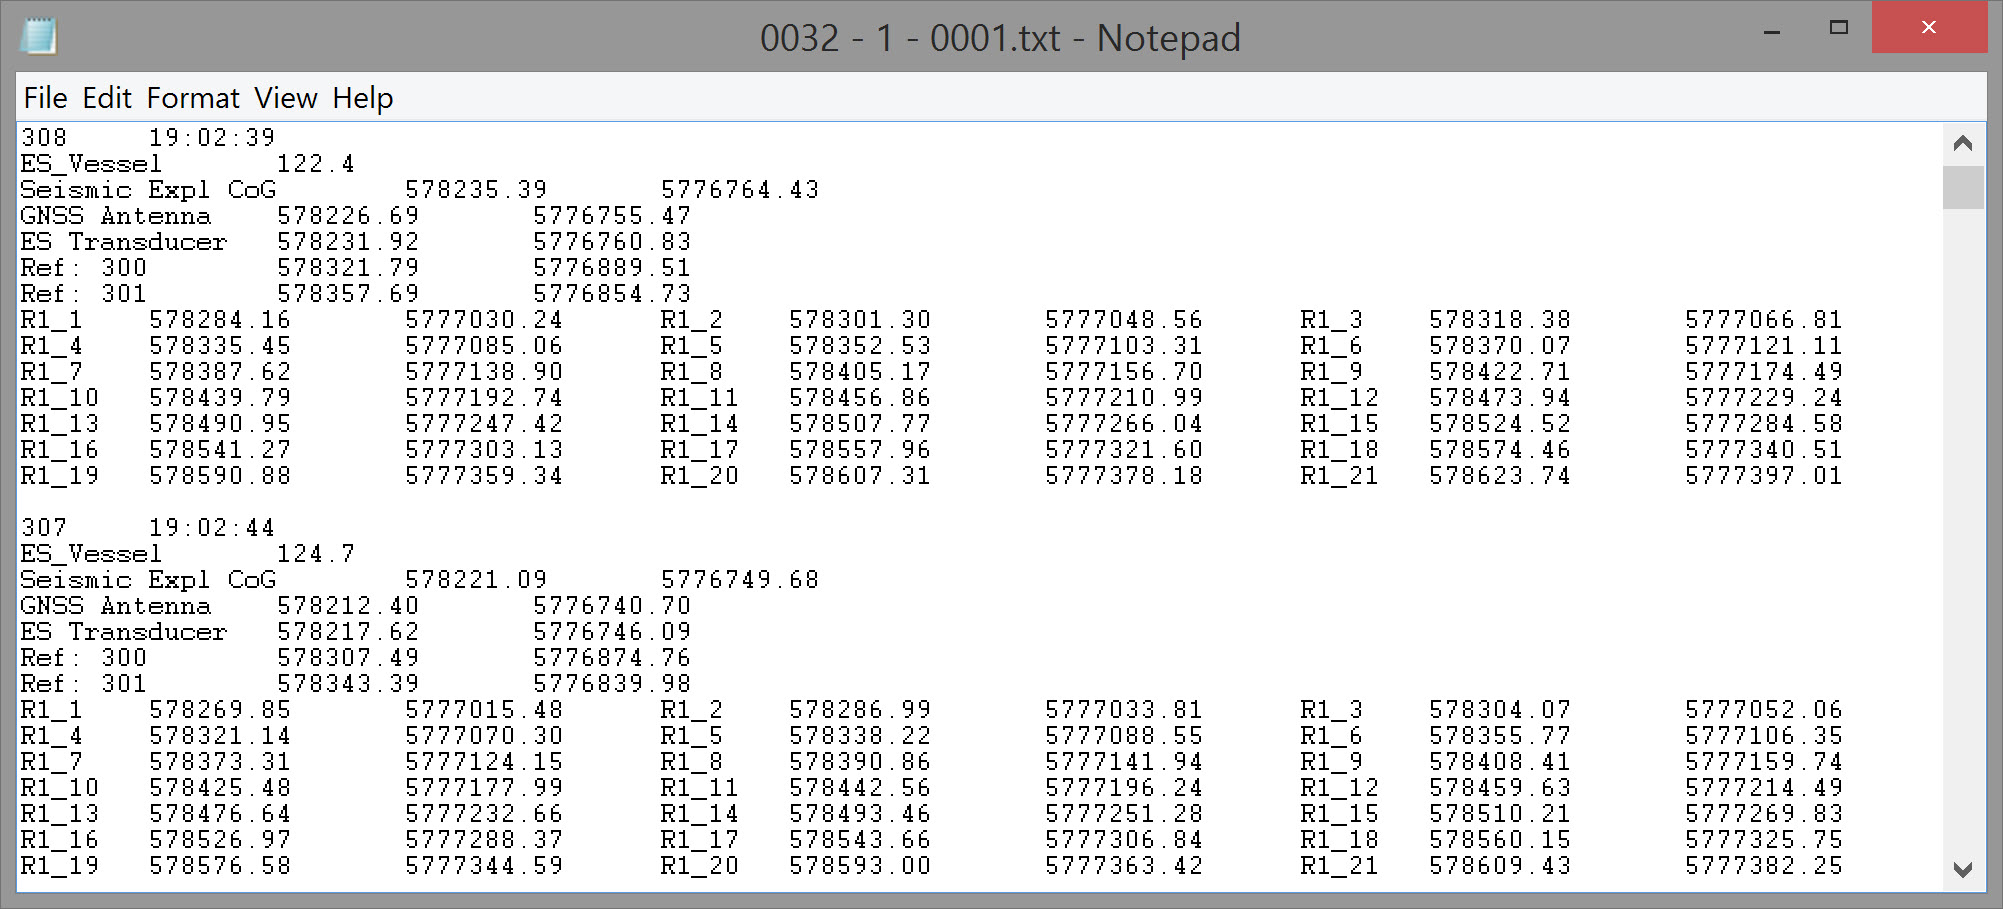
Task: Click the ES_Vessel value 124.7
Action: click(x=316, y=553)
